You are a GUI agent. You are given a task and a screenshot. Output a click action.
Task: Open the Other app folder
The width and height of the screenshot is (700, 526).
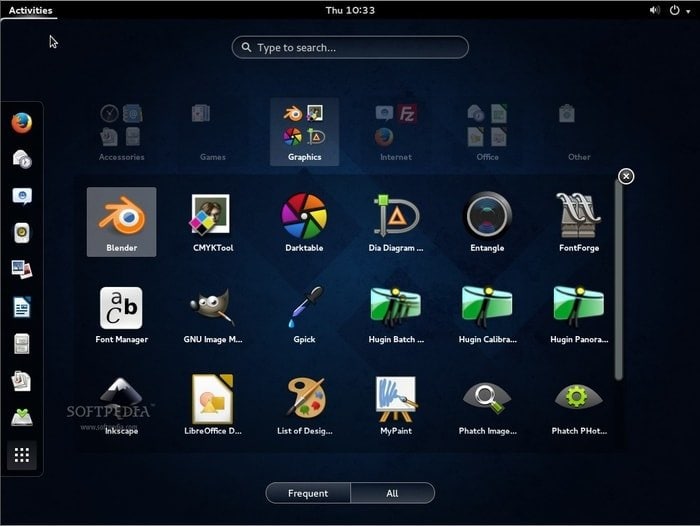579,132
